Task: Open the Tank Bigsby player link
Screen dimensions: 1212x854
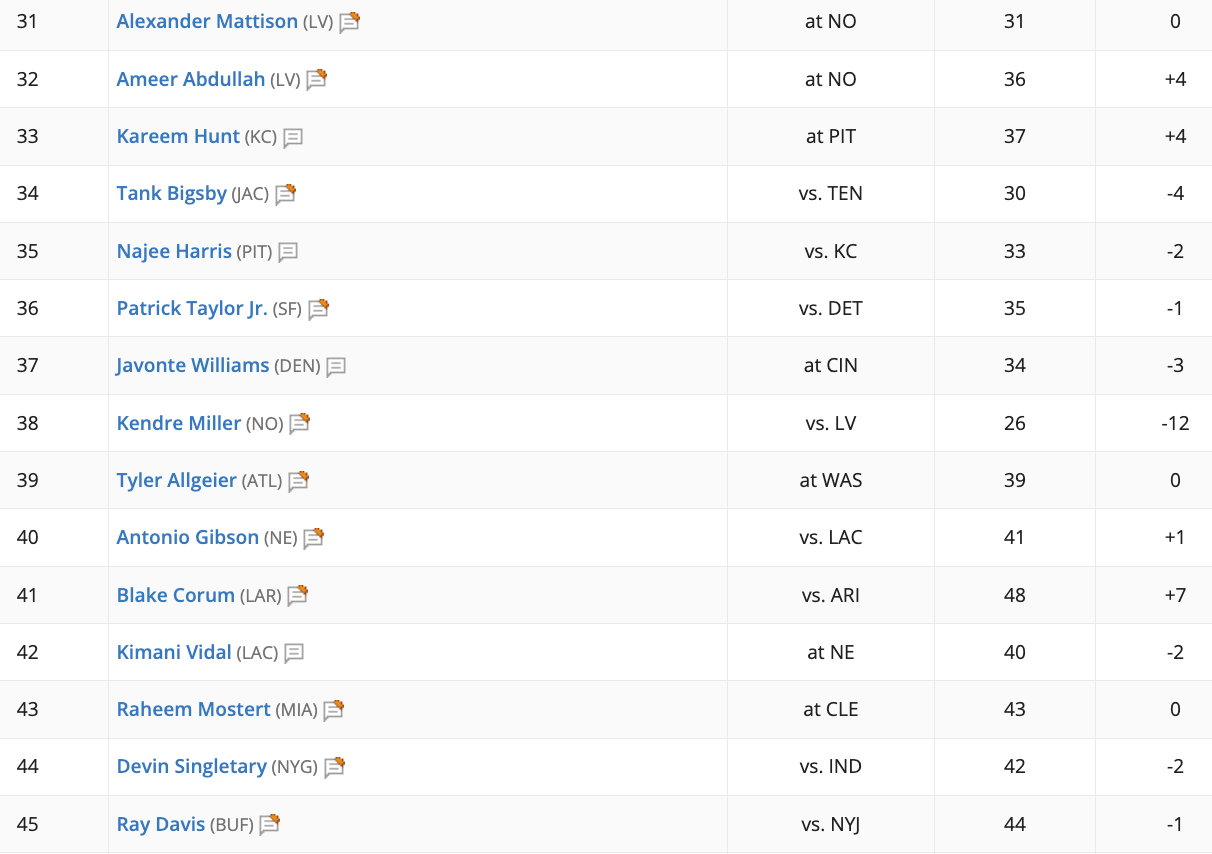Action: [172, 194]
